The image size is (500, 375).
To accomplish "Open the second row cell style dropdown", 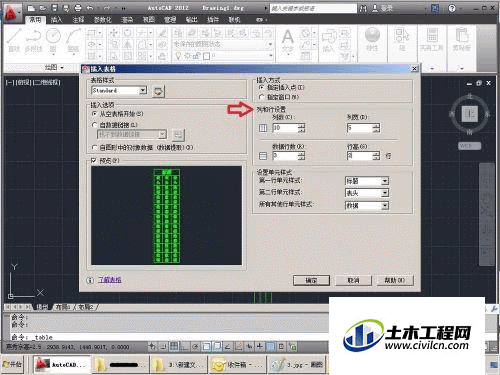I will [367, 193].
